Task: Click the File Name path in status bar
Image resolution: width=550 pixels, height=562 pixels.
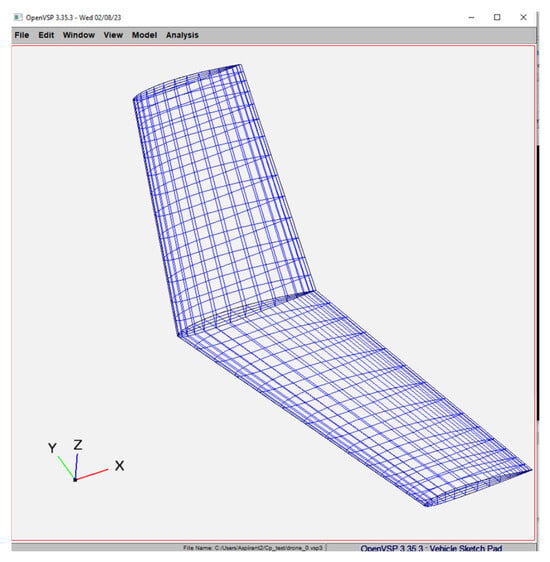Action: (253, 548)
